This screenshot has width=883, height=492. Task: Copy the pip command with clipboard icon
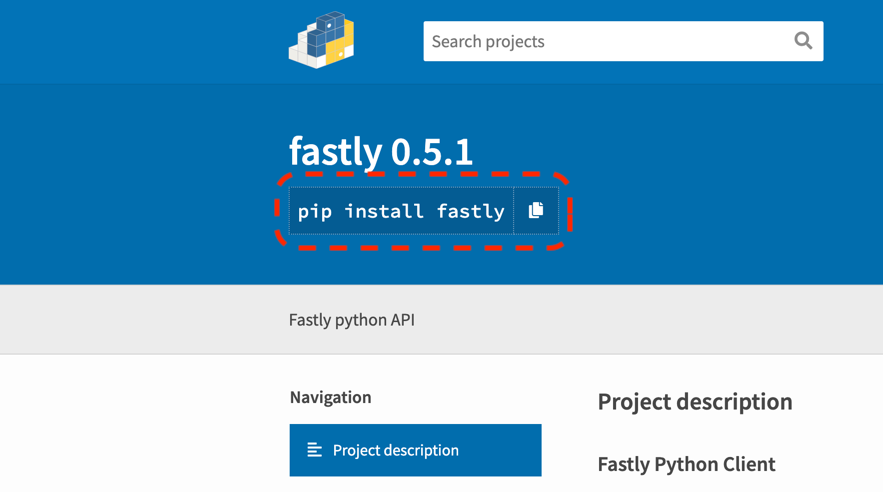click(x=536, y=211)
